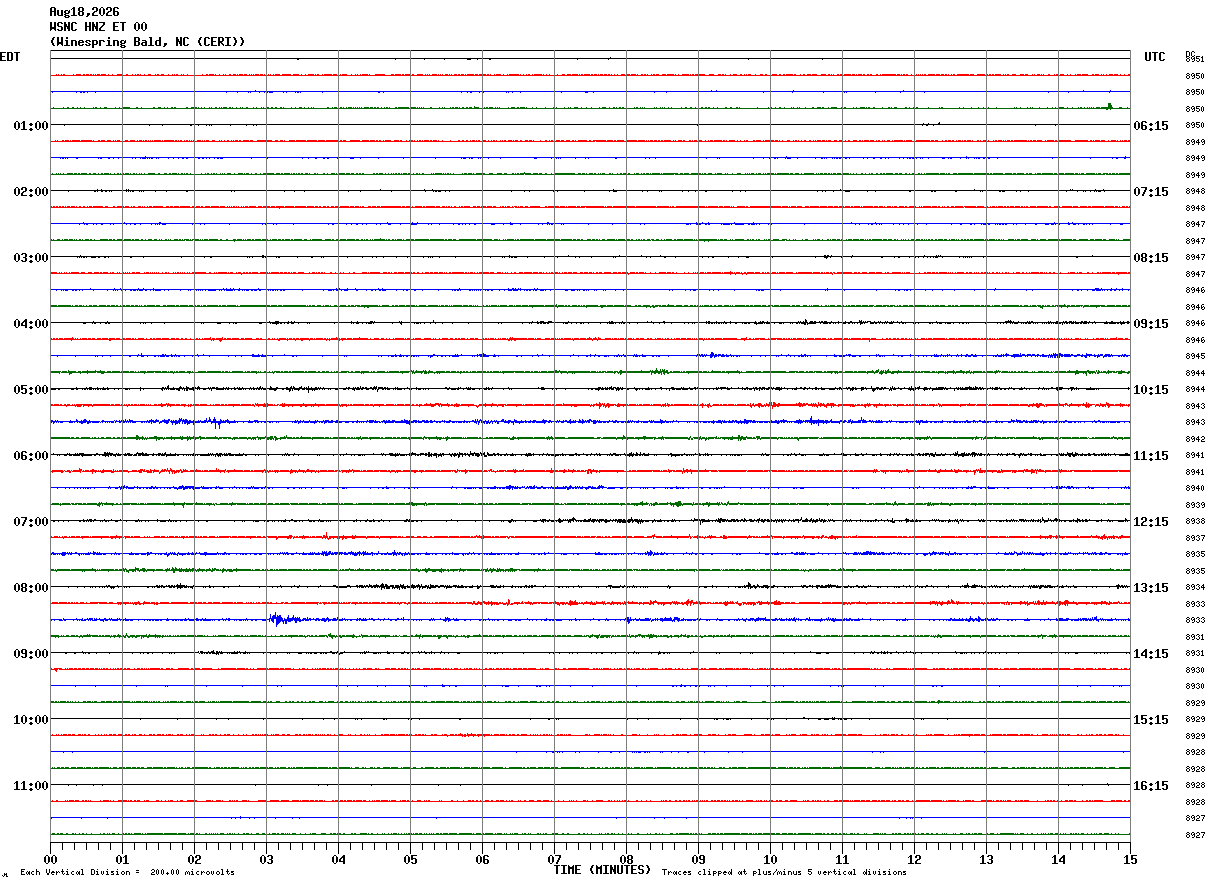The image size is (1210, 886).
Task: Click the Aug18,2026 date header
Action: (x=84, y=12)
